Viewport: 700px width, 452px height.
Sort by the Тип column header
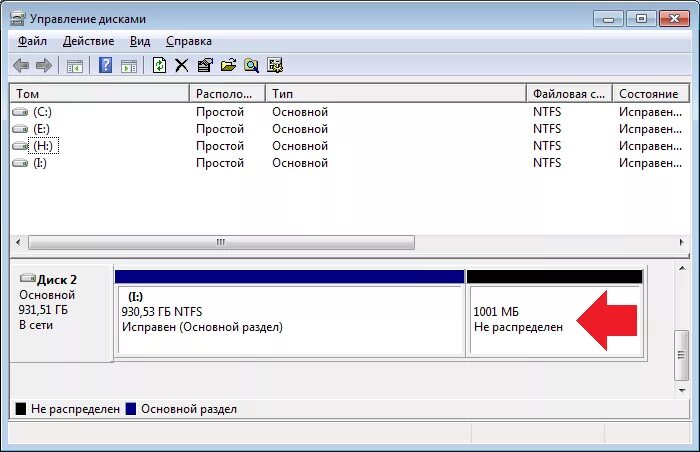pos(396,94)
